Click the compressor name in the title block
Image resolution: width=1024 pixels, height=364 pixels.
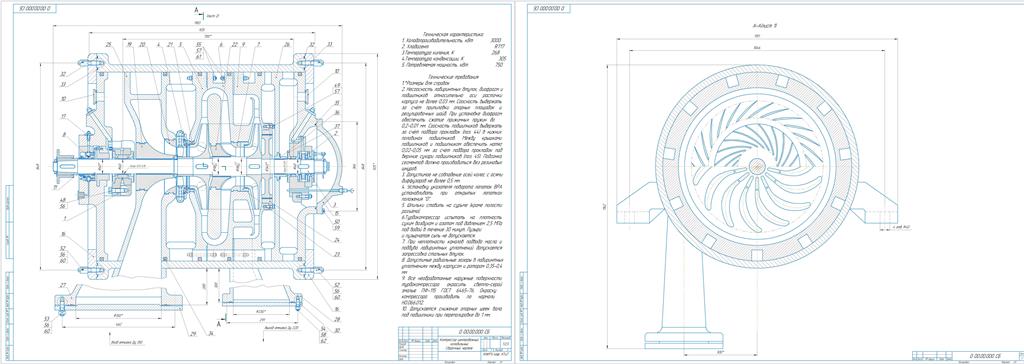tap(460, 344)
